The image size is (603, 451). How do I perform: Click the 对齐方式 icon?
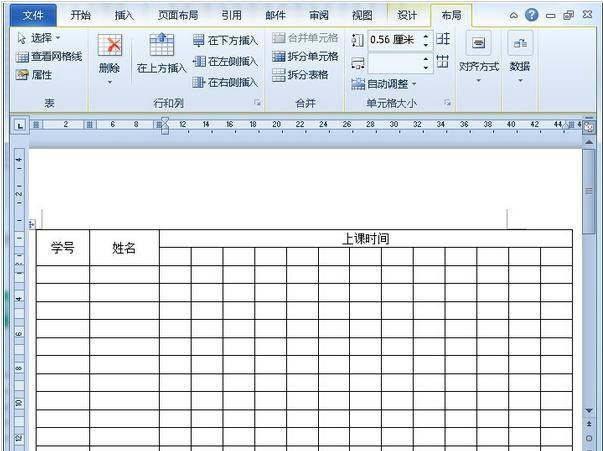click(478, 42)
